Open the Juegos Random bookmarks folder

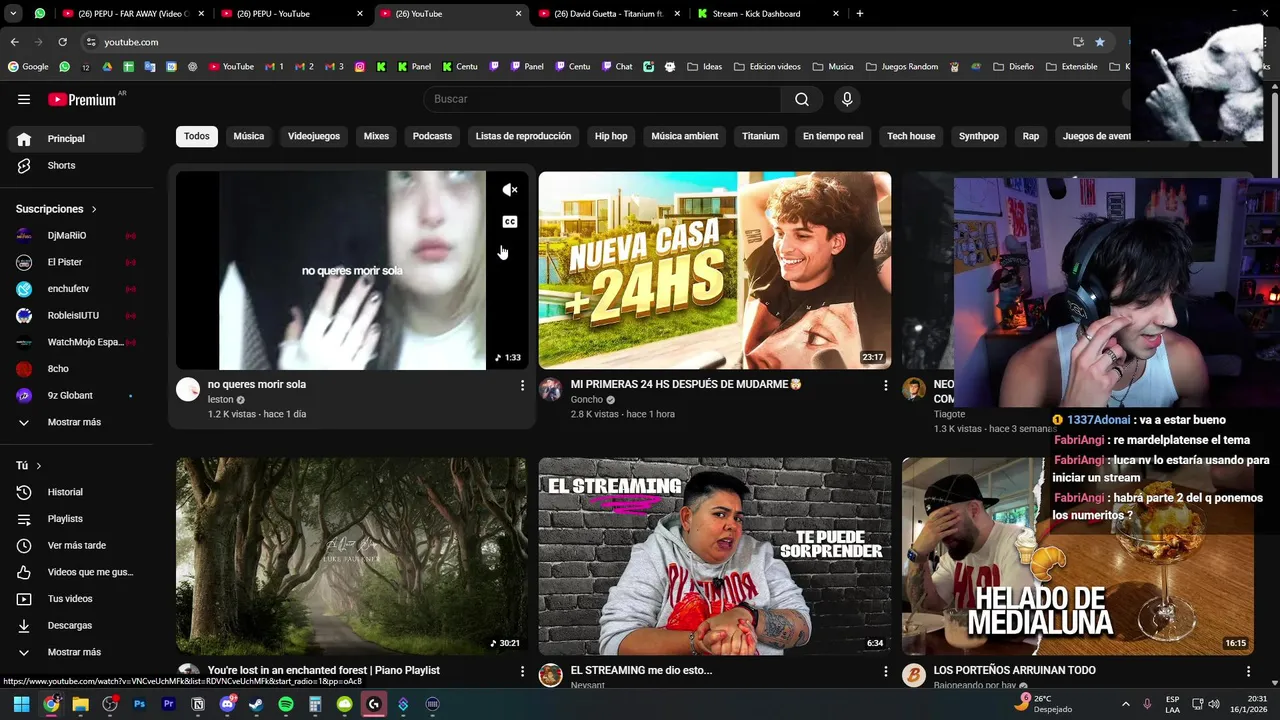point(901,67)
